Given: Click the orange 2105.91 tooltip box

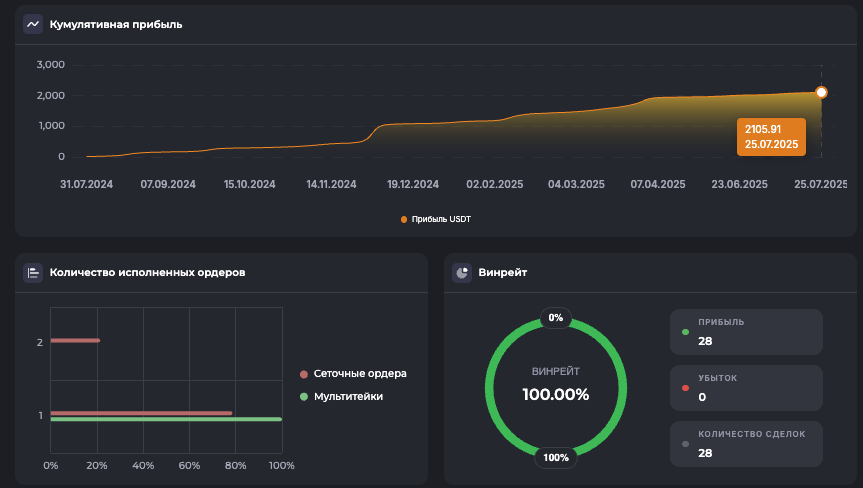Looking at the screenshot, I should [770, 136].
